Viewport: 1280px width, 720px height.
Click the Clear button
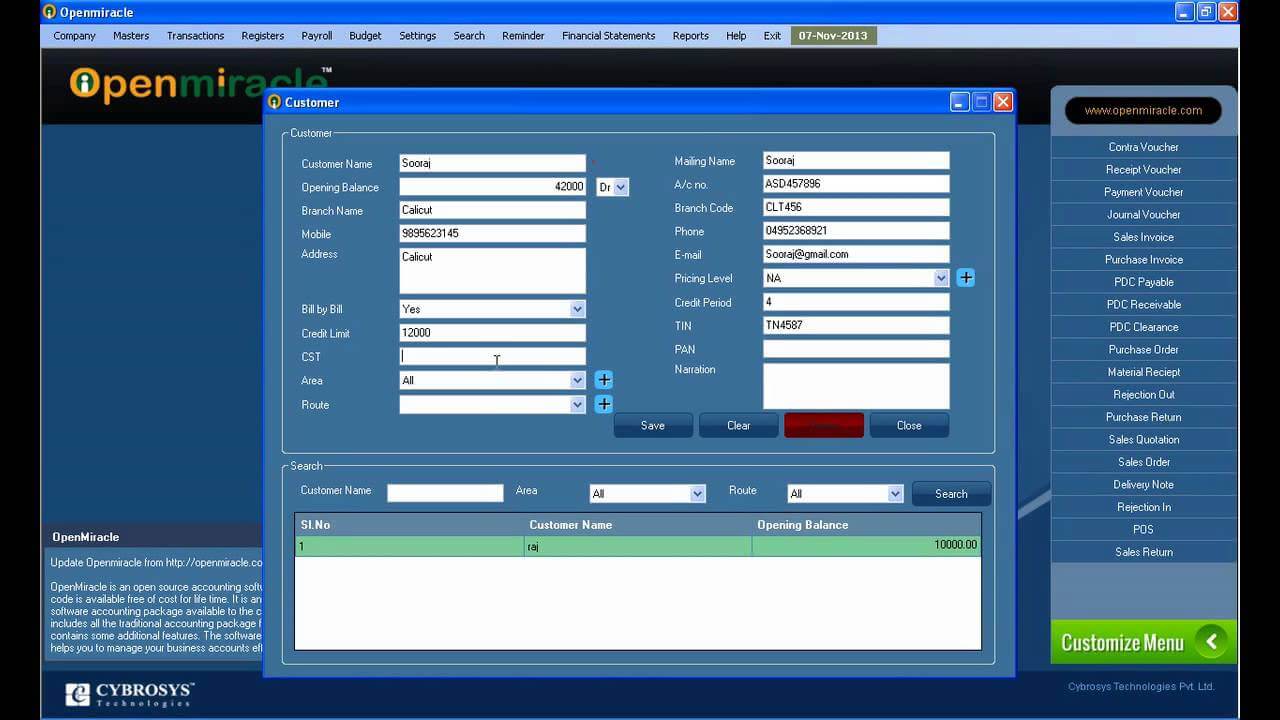pos(738,425)
